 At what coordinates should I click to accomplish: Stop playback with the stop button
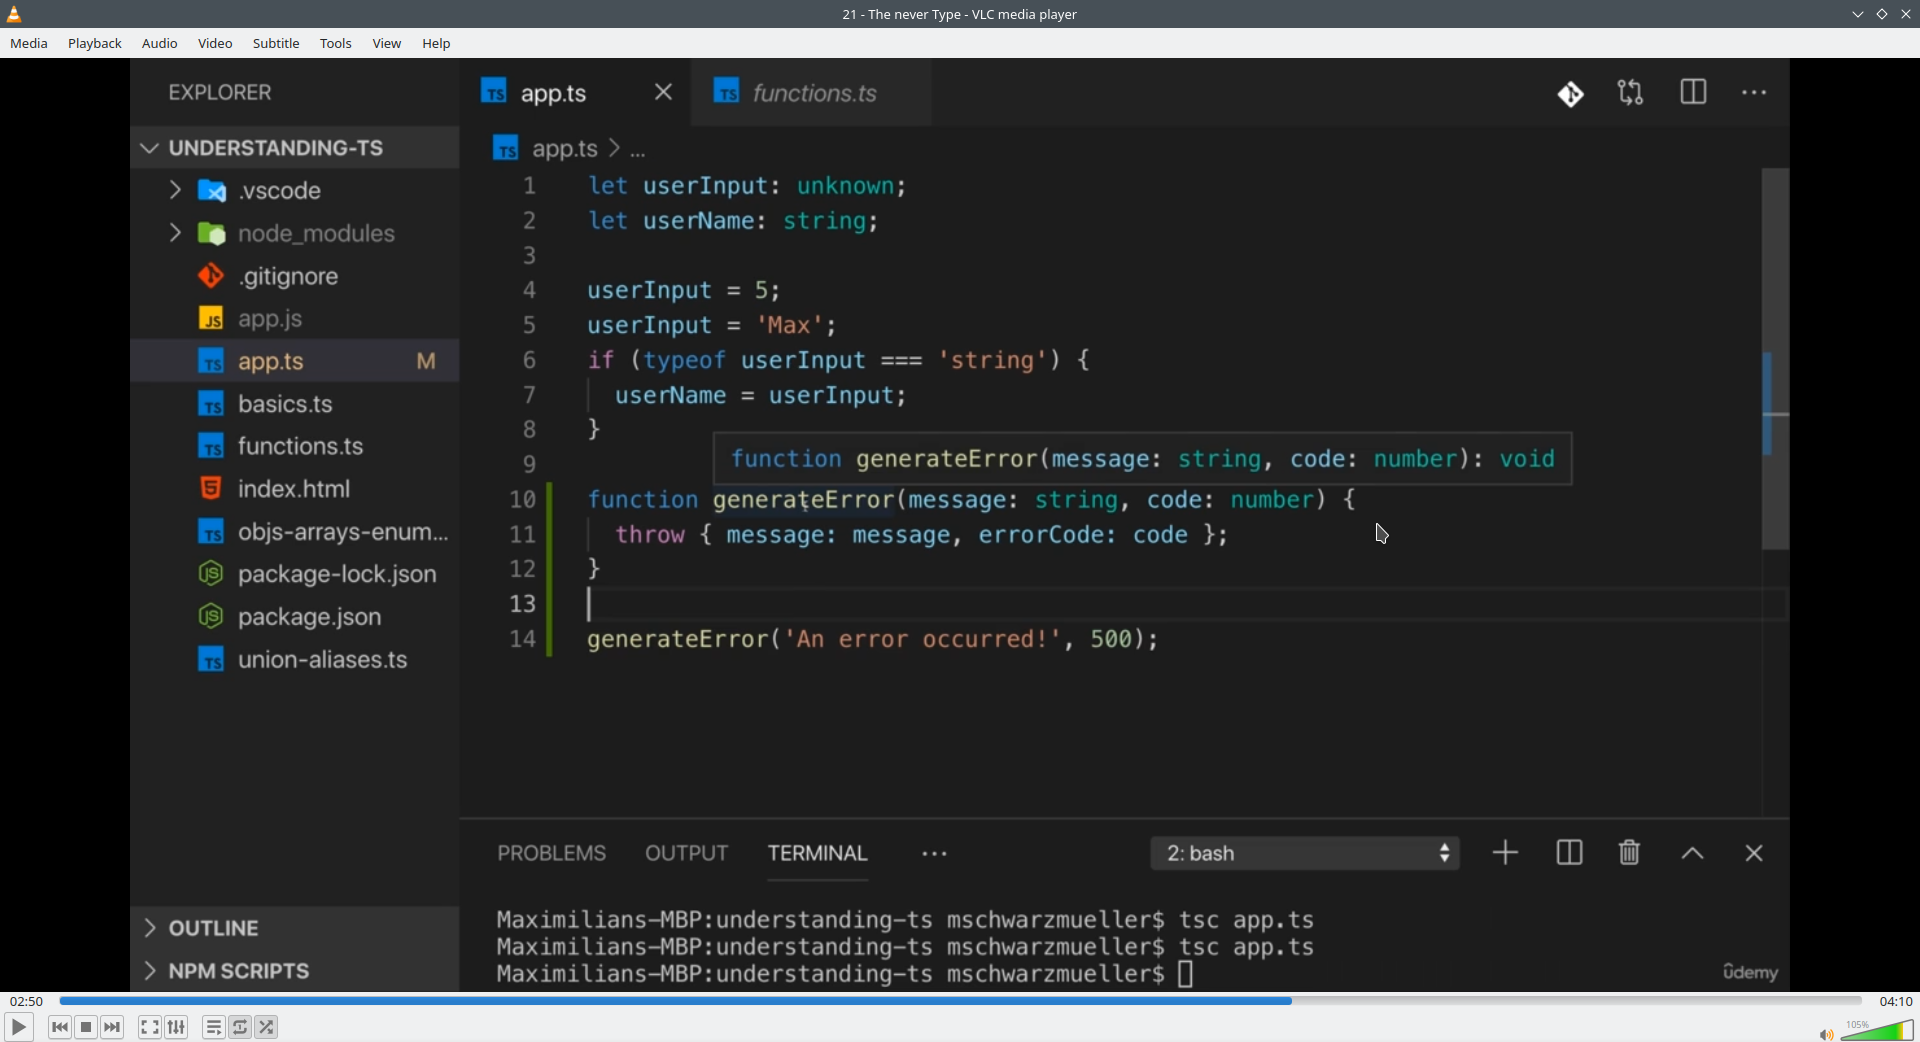(x=86, y=1027)
